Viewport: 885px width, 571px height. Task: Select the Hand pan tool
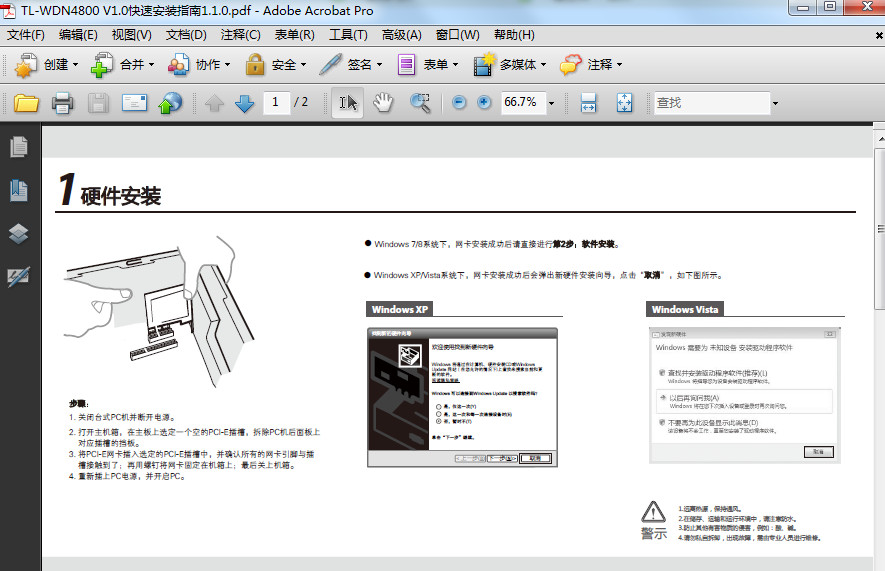coord(383,103)
